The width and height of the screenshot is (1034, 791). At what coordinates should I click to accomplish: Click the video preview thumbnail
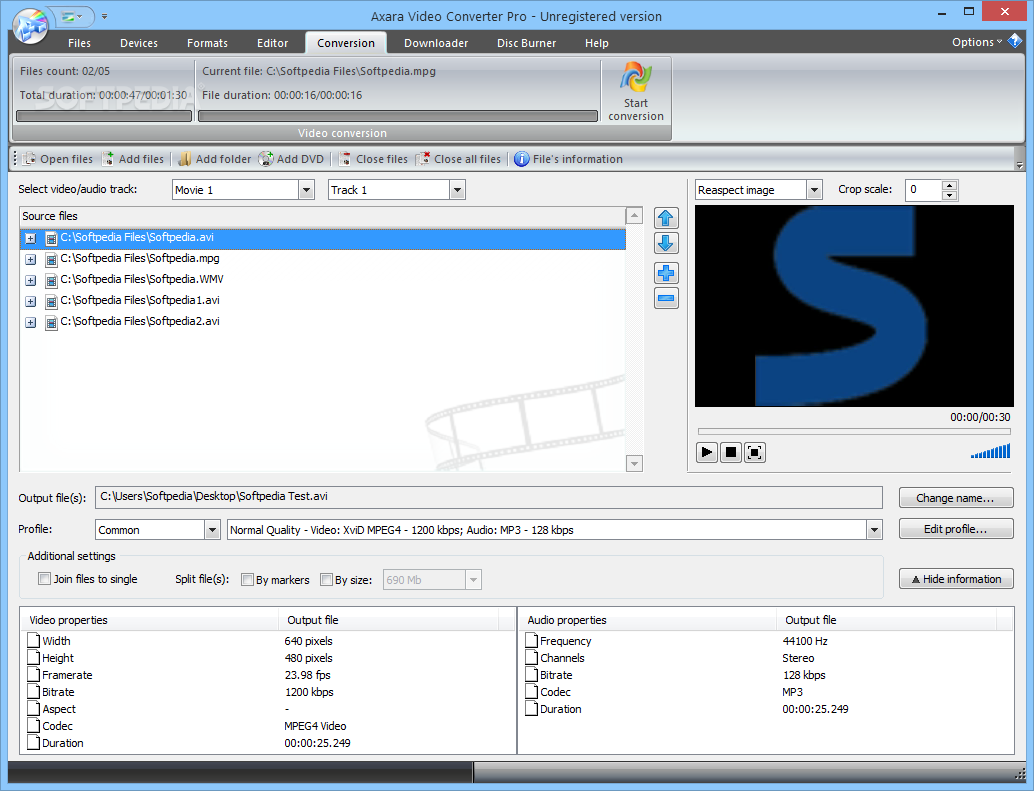pyautogui.click(x=854, y=306)
